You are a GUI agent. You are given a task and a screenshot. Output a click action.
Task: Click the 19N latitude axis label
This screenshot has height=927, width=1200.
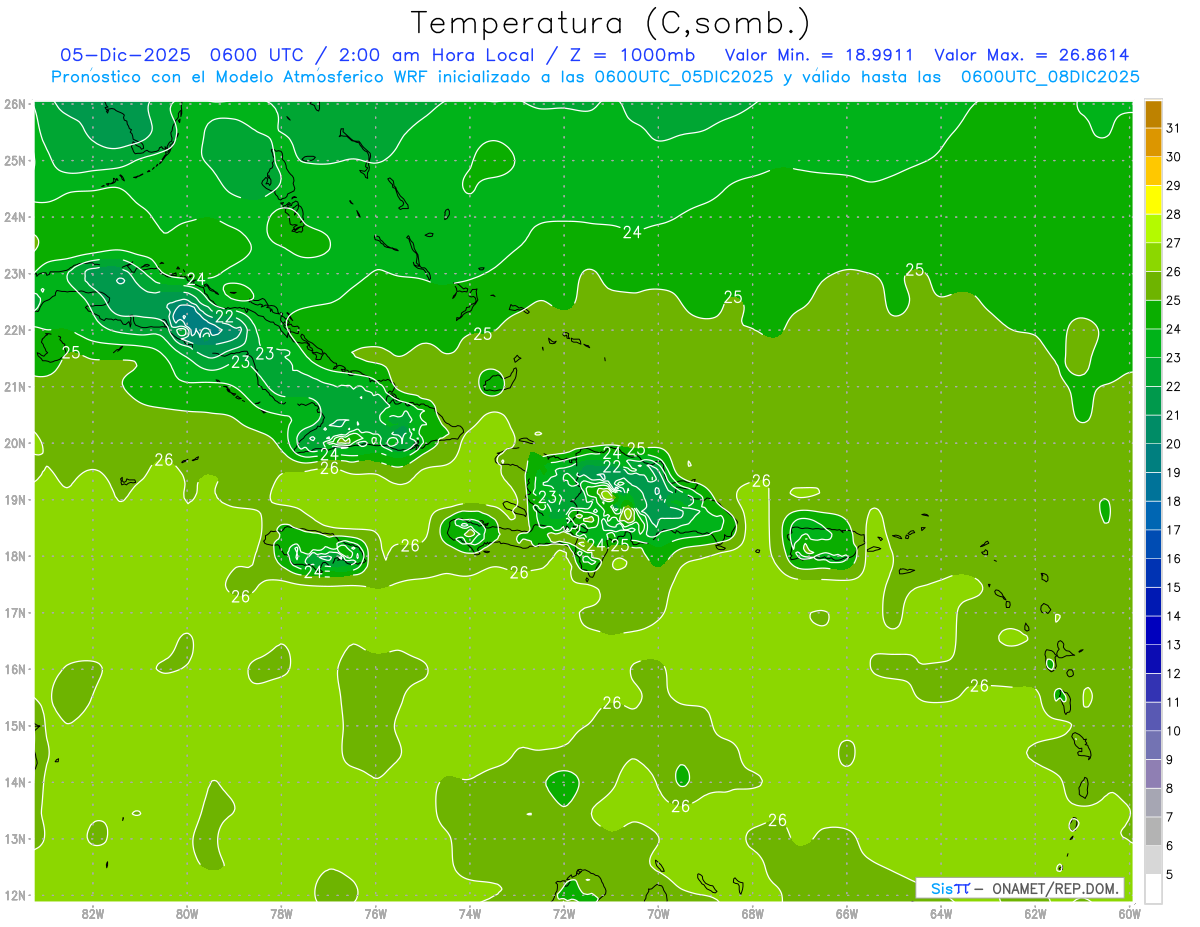[14, 499]
